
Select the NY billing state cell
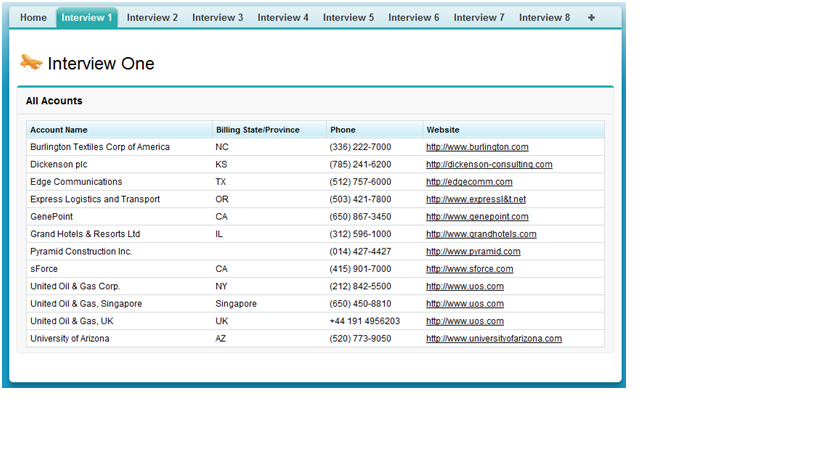[x=221, y=286]
